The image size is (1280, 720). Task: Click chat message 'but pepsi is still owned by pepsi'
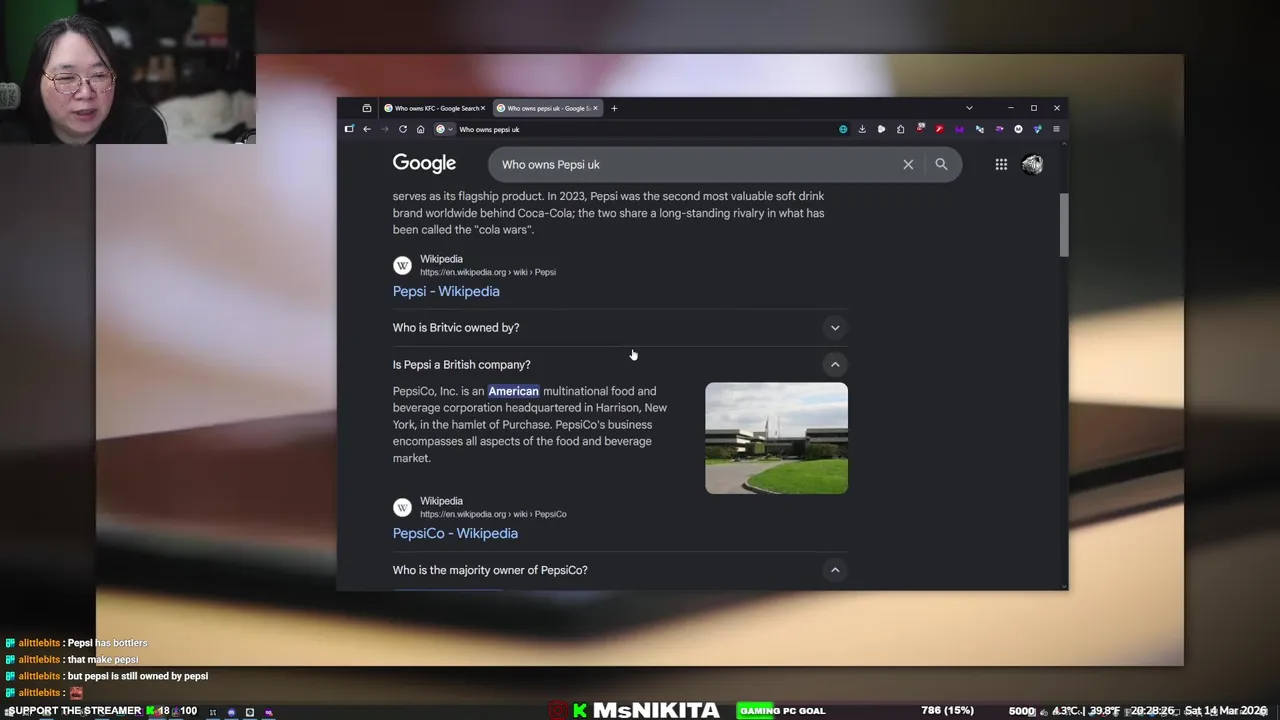pos(138,676)
